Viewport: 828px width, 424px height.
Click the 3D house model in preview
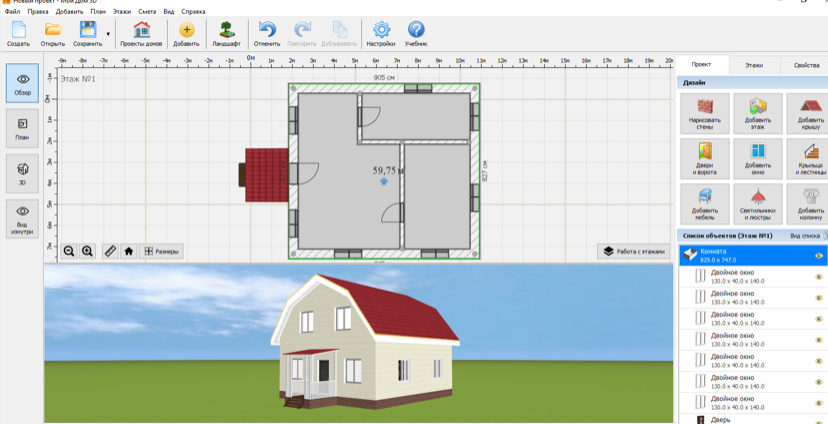[x=364, y=343]
